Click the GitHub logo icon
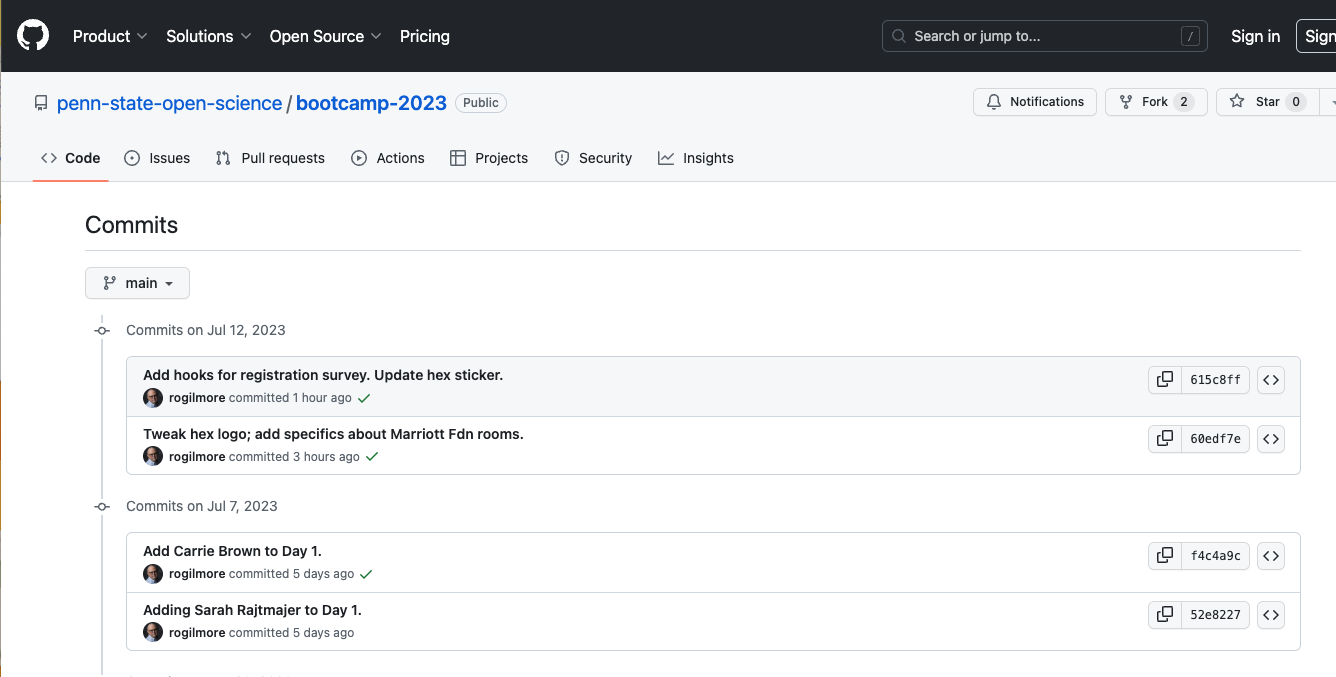1336x677 pixels. [33, 36]
